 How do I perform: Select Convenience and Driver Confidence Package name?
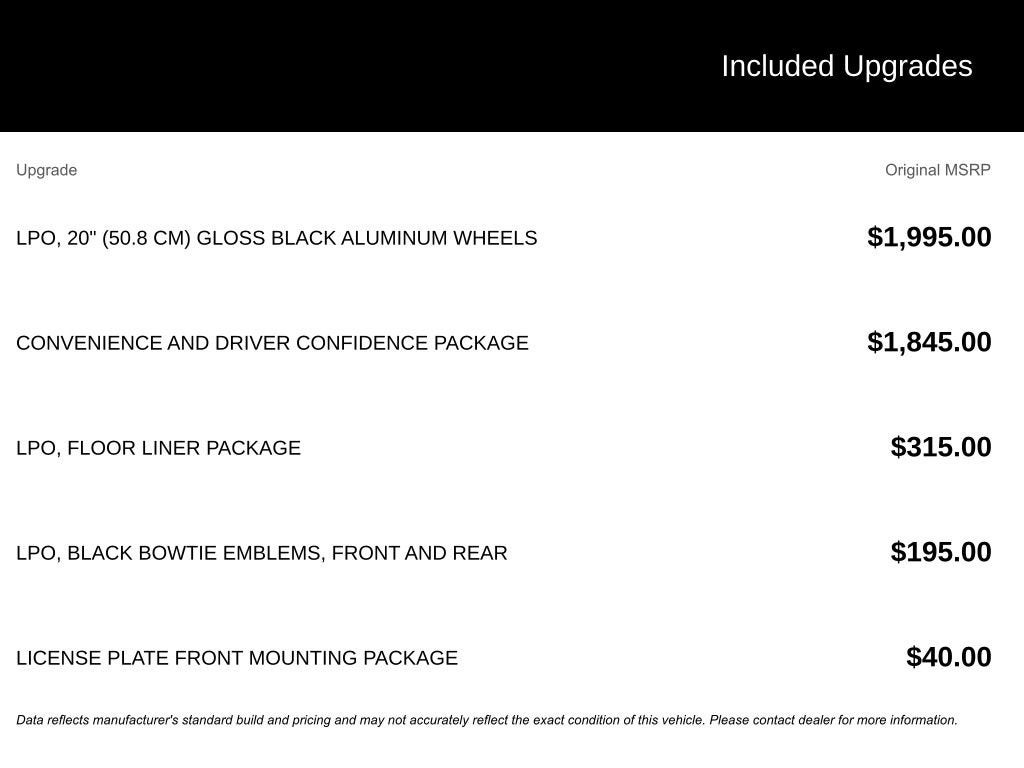(x=272, y=343)
